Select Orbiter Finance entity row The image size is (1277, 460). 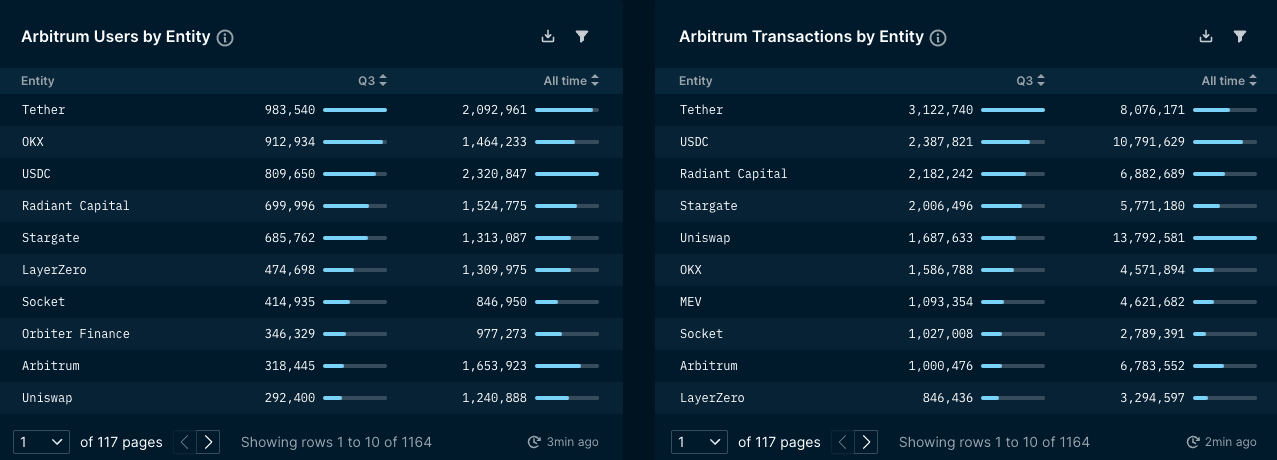(311, 334)
